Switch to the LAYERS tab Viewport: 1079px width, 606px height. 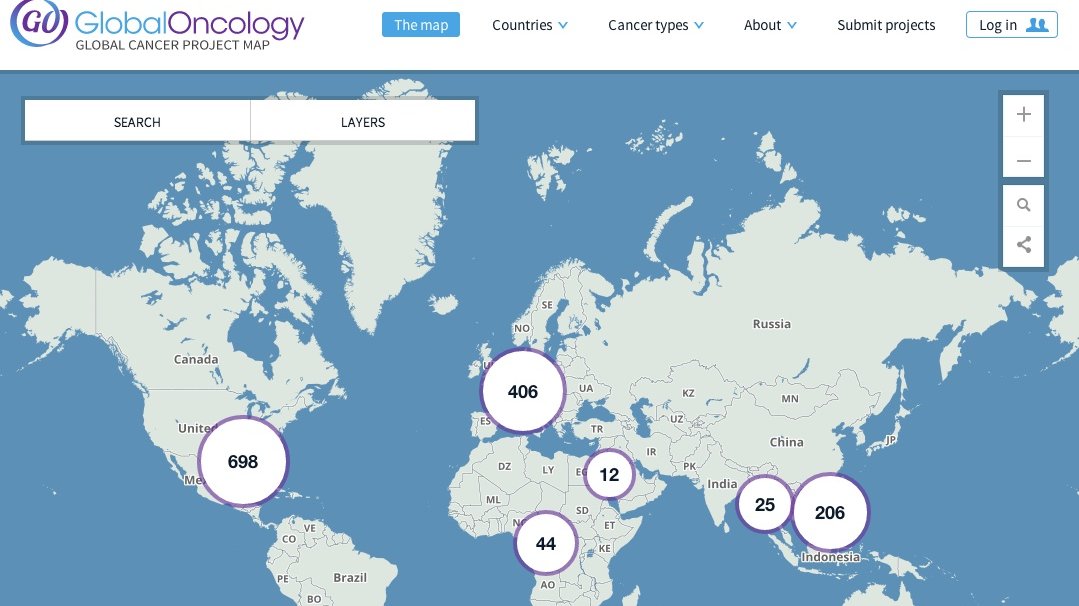(x=363, y=121)
